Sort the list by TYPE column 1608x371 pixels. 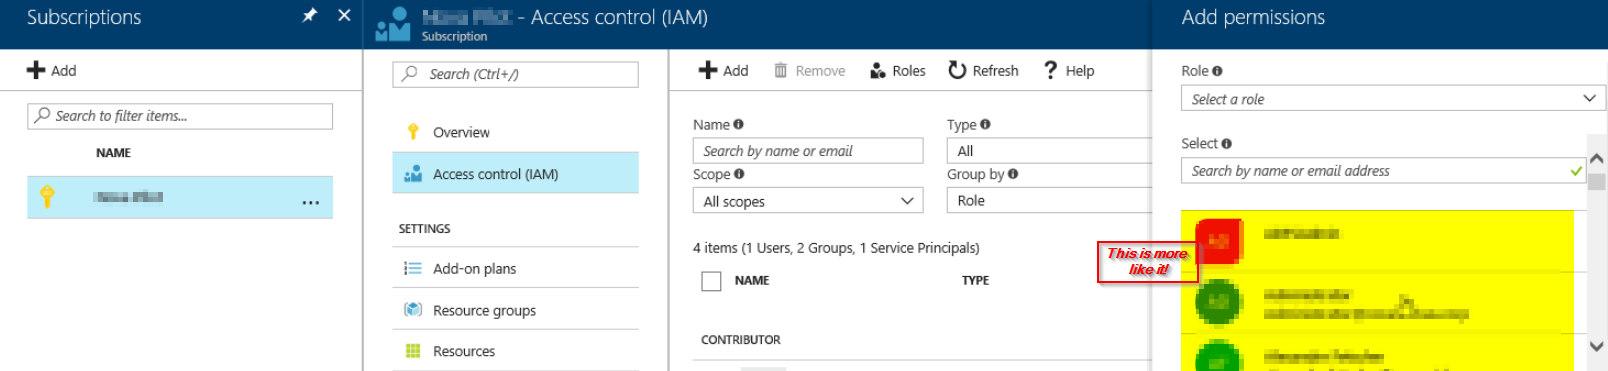point(975,280)
